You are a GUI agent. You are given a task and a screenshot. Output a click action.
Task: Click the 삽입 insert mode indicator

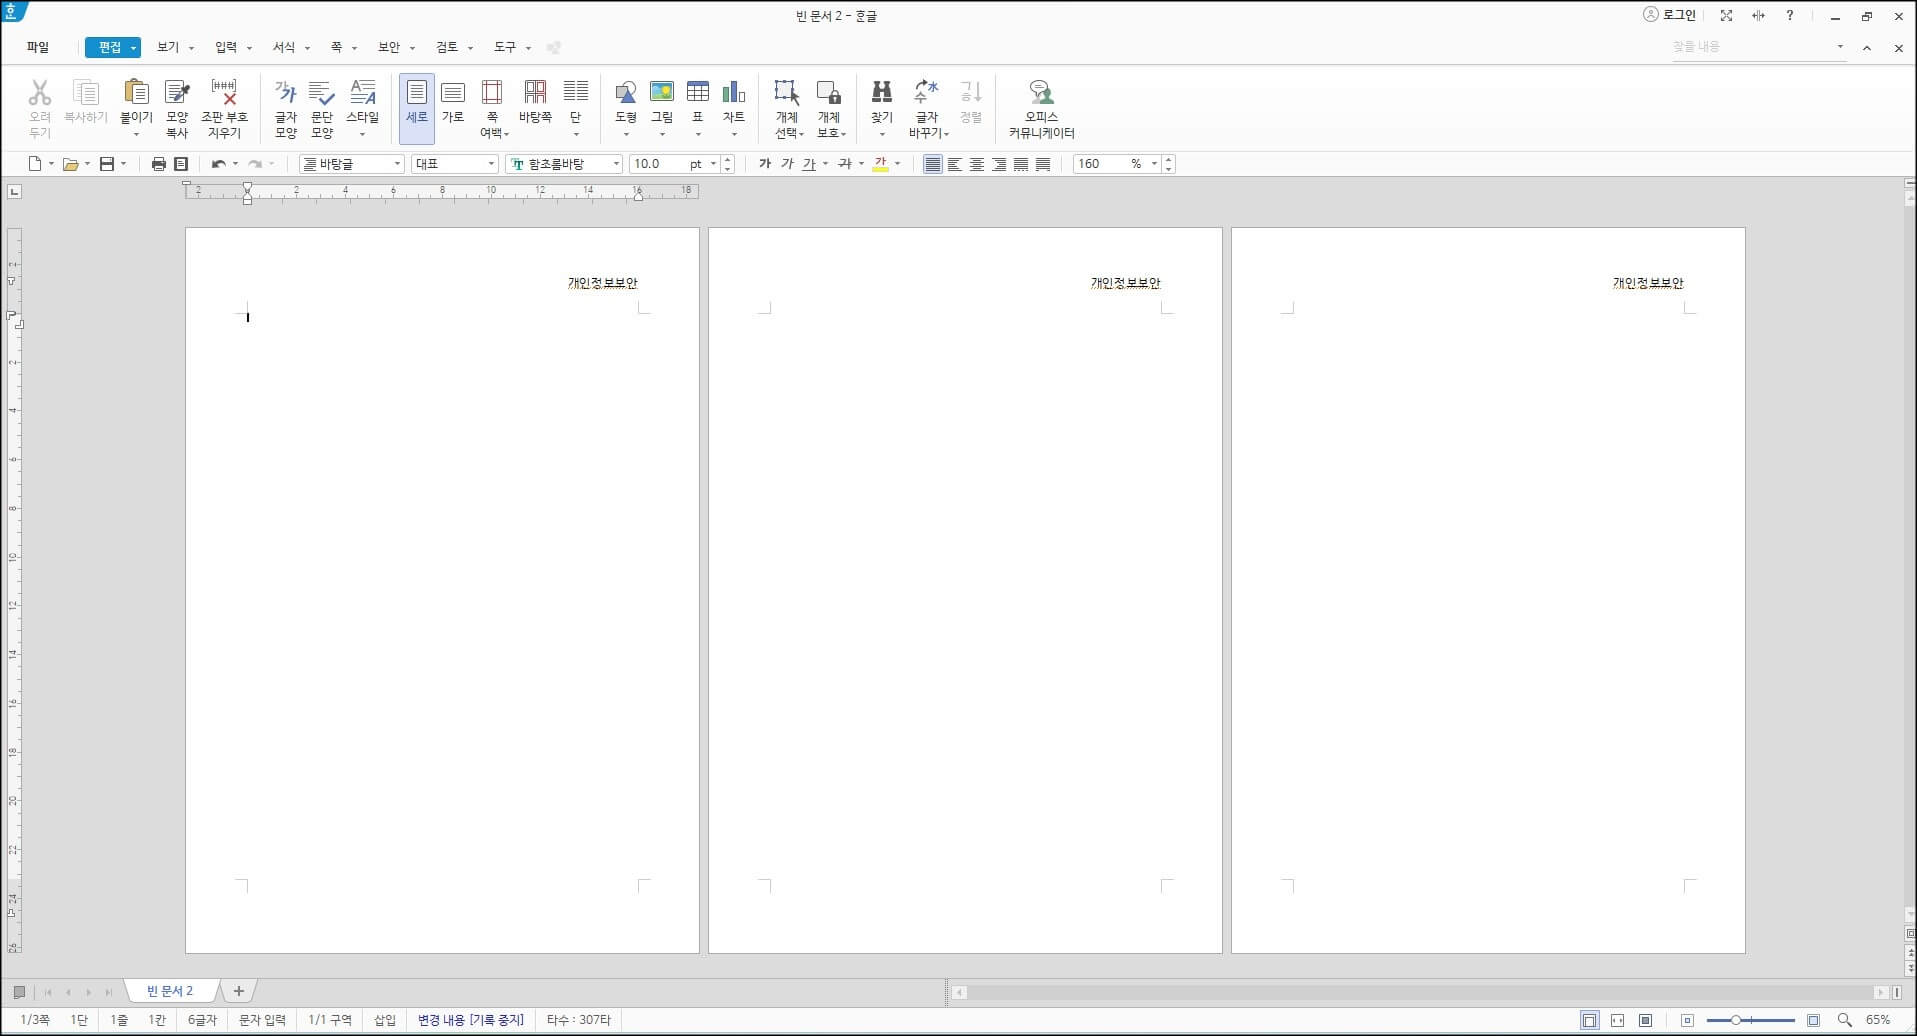[385, 1020]
